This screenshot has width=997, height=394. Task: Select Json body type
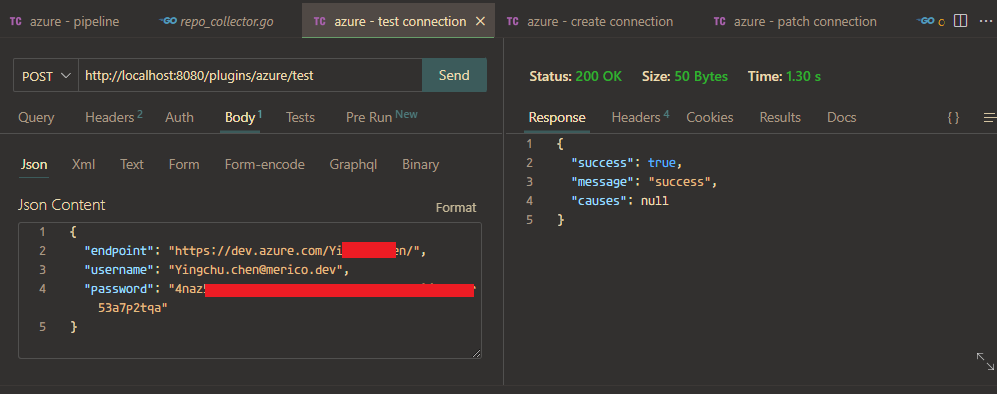34,165
